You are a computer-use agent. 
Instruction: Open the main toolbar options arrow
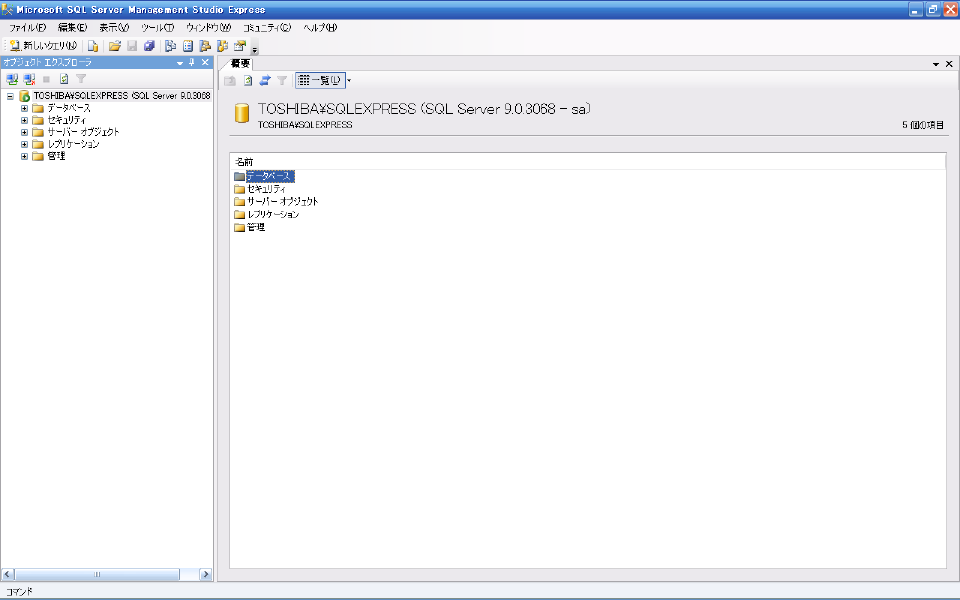tap(255, 48)
